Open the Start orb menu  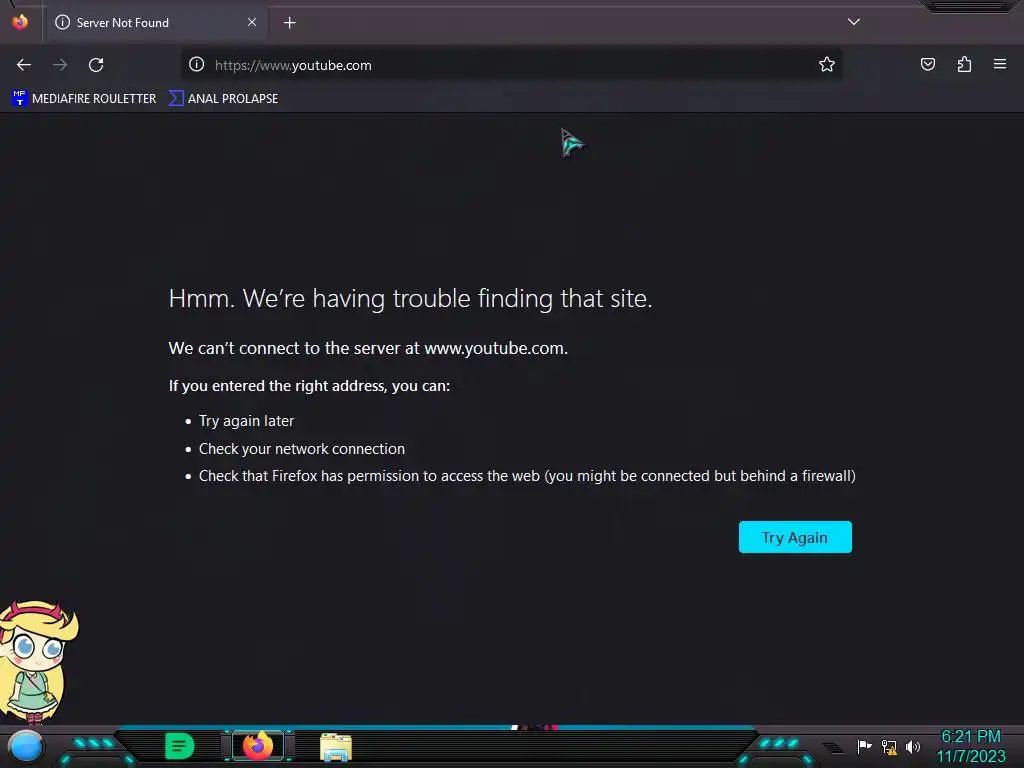(26, 747)
